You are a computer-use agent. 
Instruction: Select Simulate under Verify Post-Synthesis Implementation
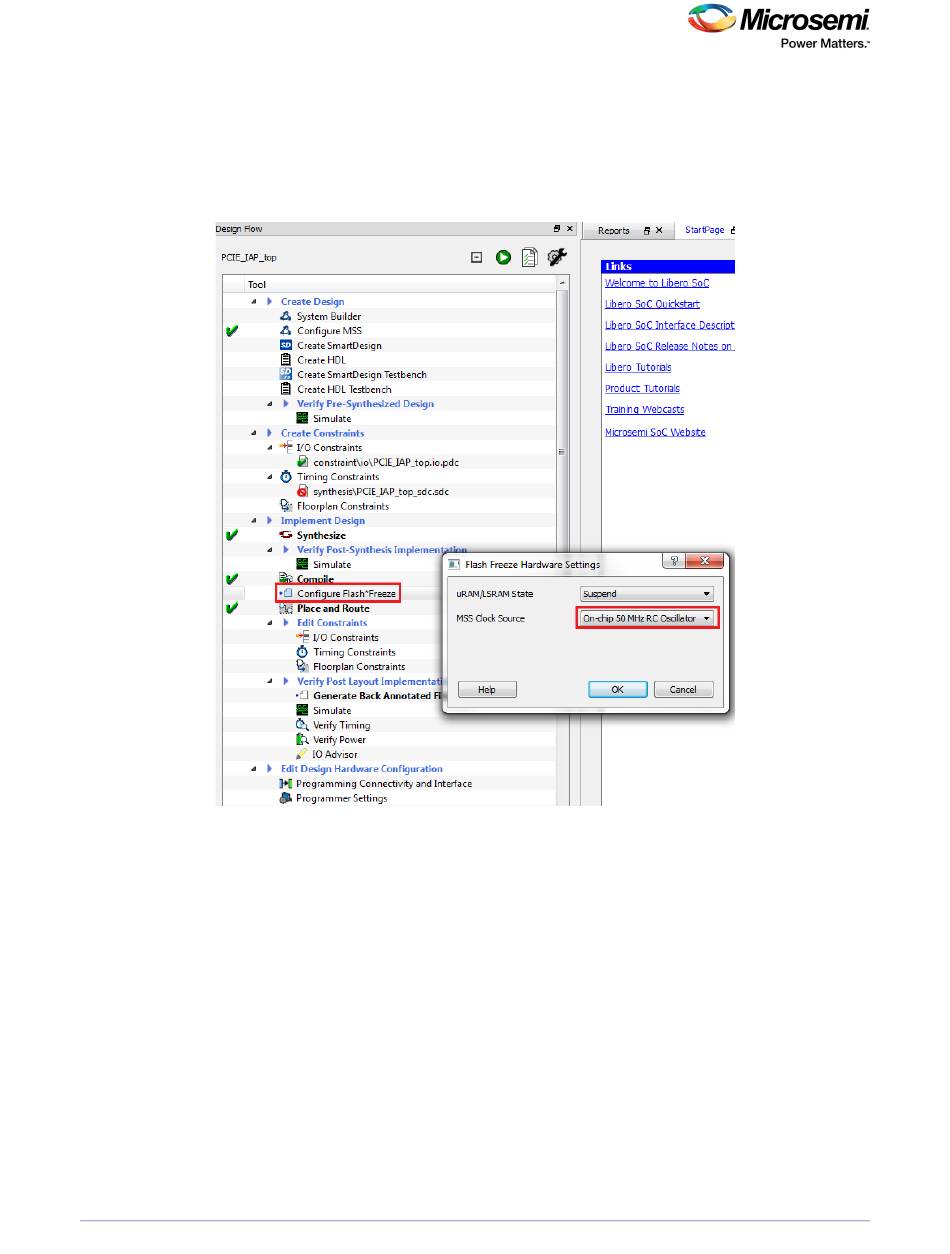332,565
